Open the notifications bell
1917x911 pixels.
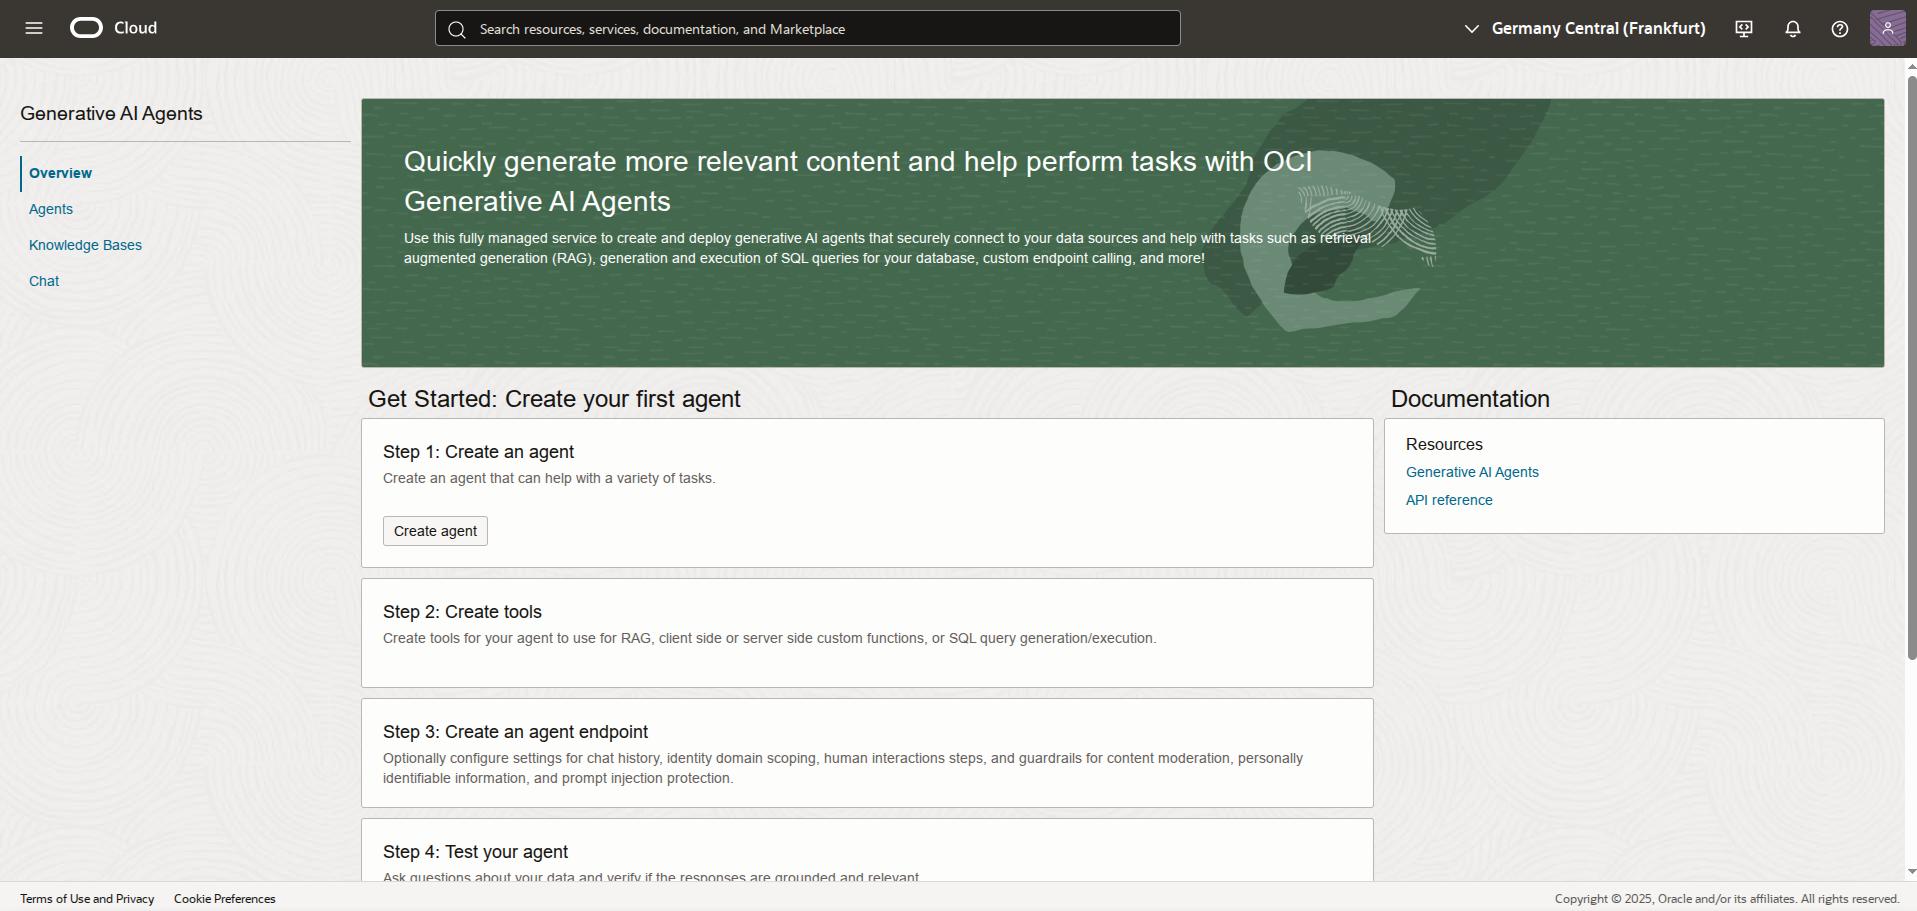1793,29
